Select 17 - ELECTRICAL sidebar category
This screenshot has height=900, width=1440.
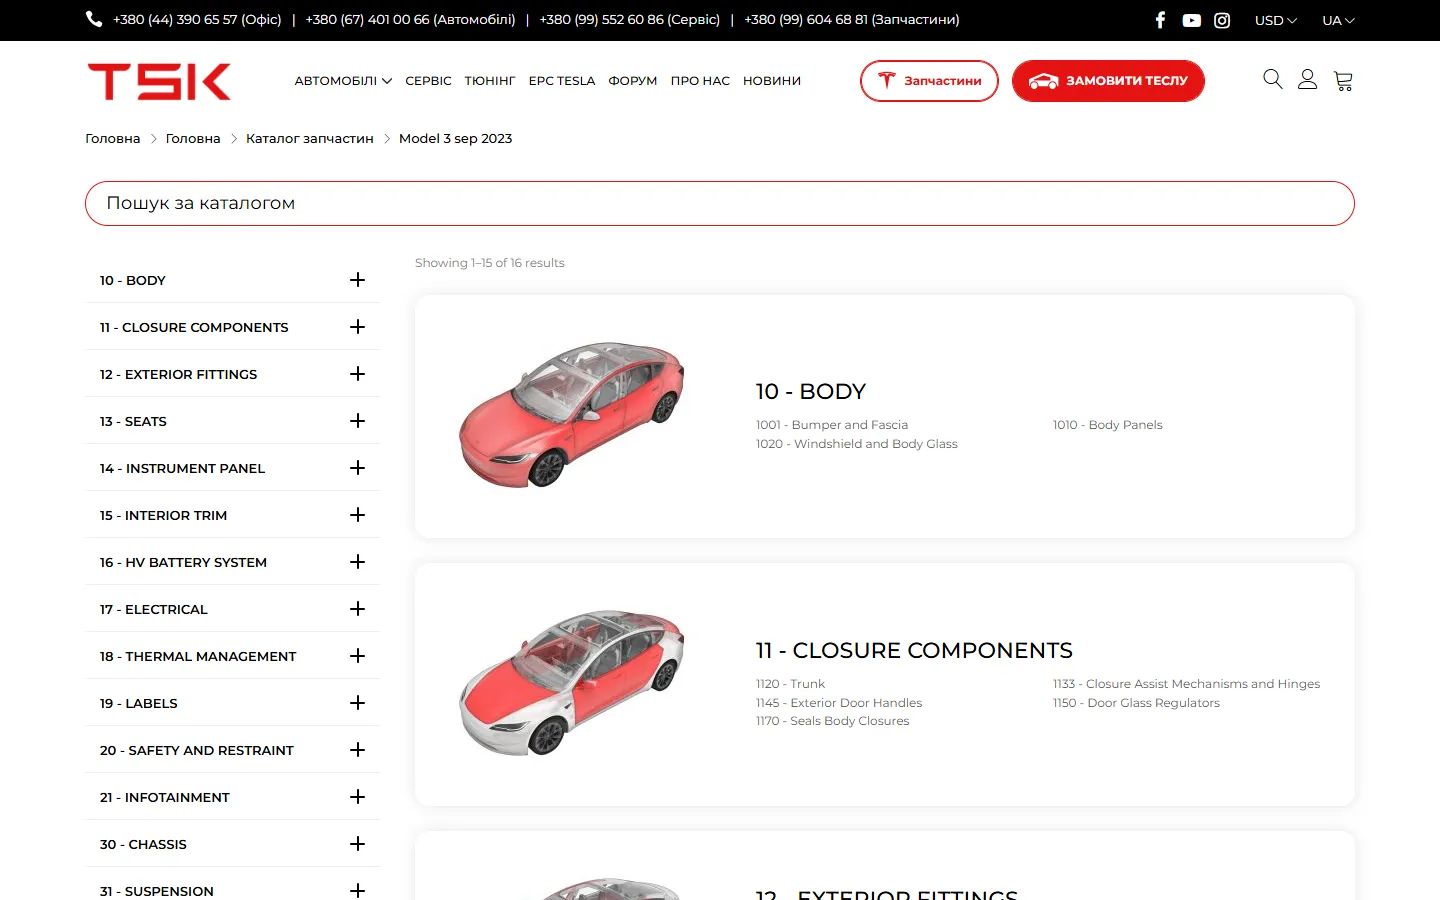154,610
